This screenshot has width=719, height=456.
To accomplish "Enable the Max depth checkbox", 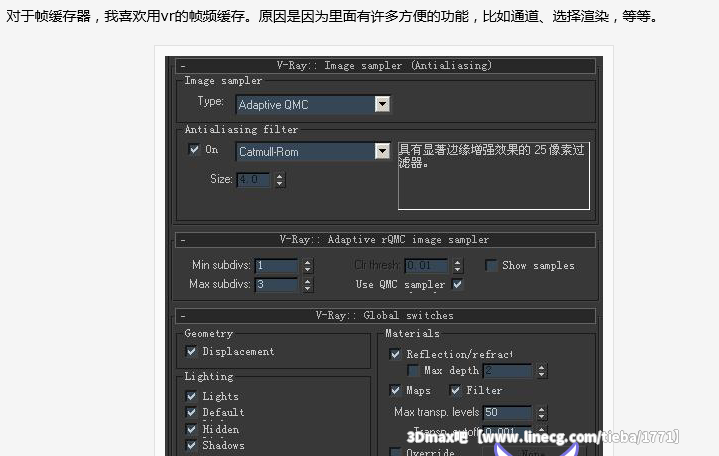I will click(x=413, y=370).
